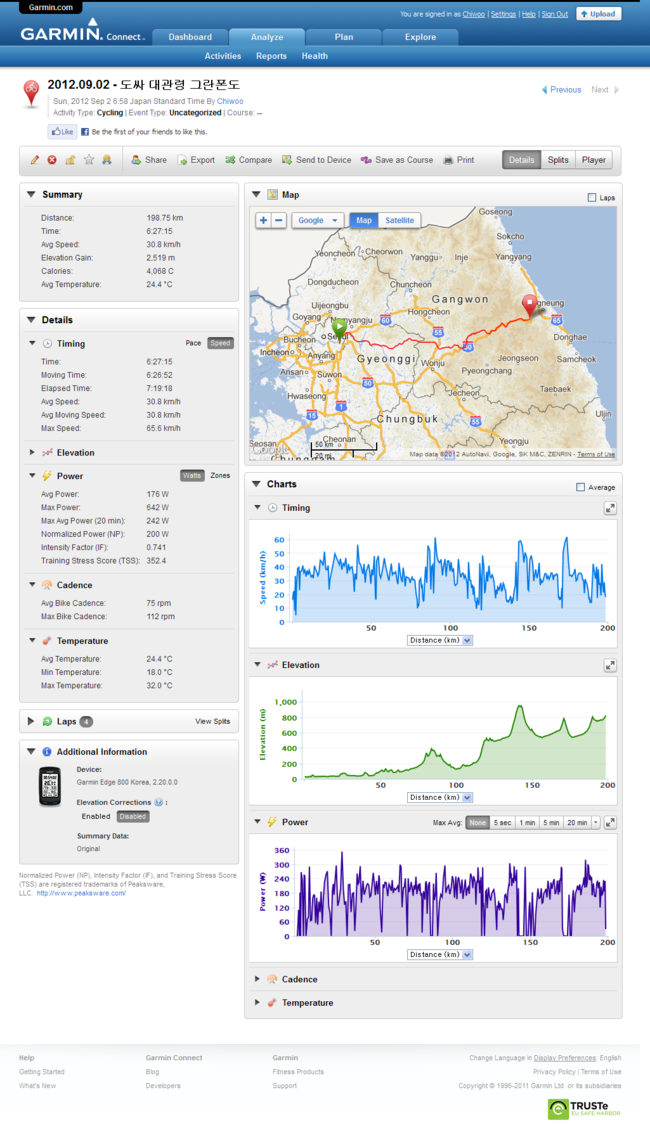650x1142 pixels.
Task: Collapse the Additional Information panel
Action: pyautogui.click(x=31, y=752)
